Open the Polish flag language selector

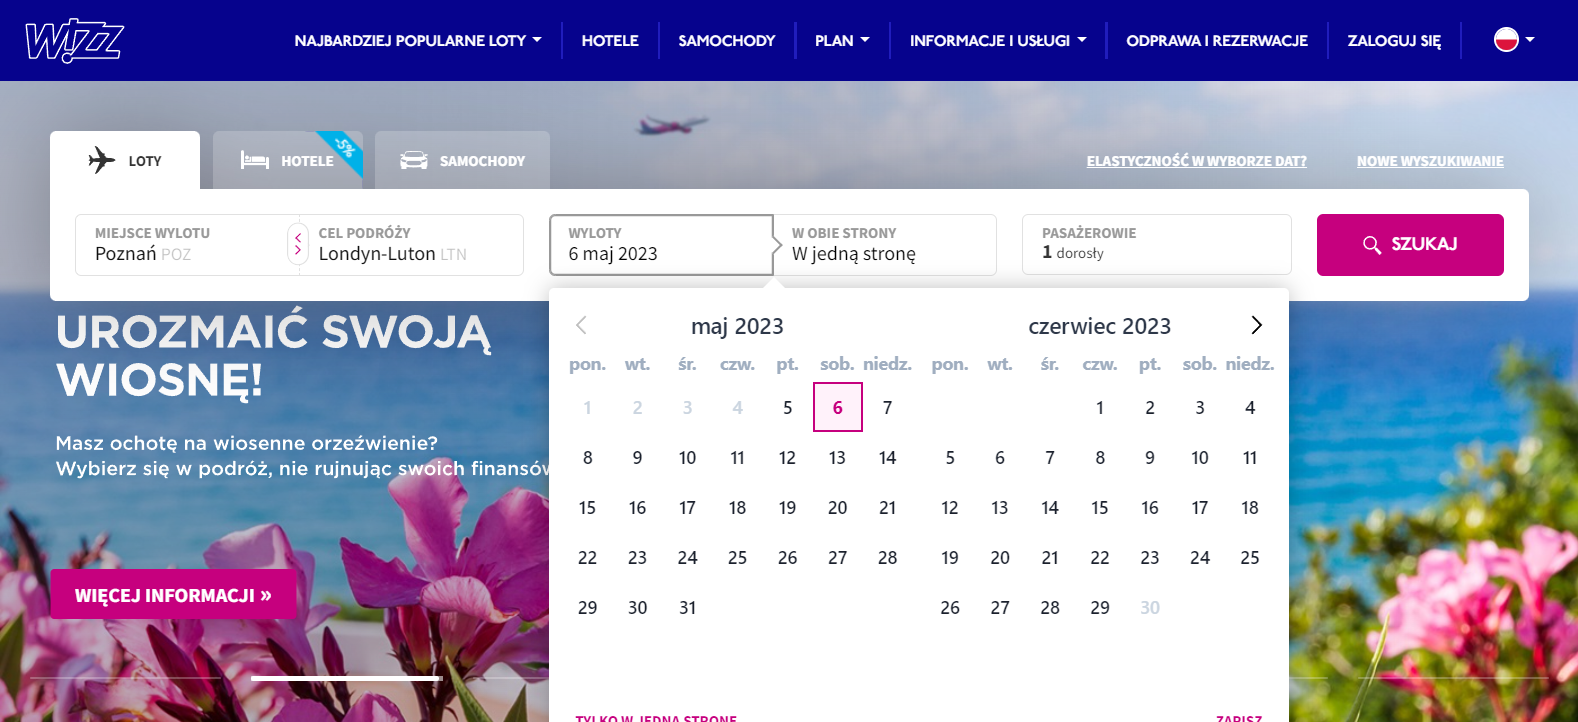coord(1514,40)
